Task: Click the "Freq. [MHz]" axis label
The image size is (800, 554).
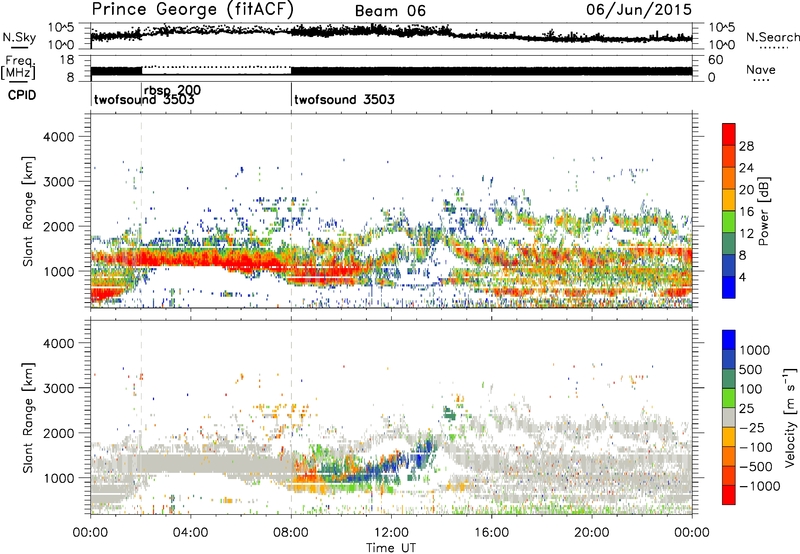Action: pyautogui.click(x=18, y=67)
